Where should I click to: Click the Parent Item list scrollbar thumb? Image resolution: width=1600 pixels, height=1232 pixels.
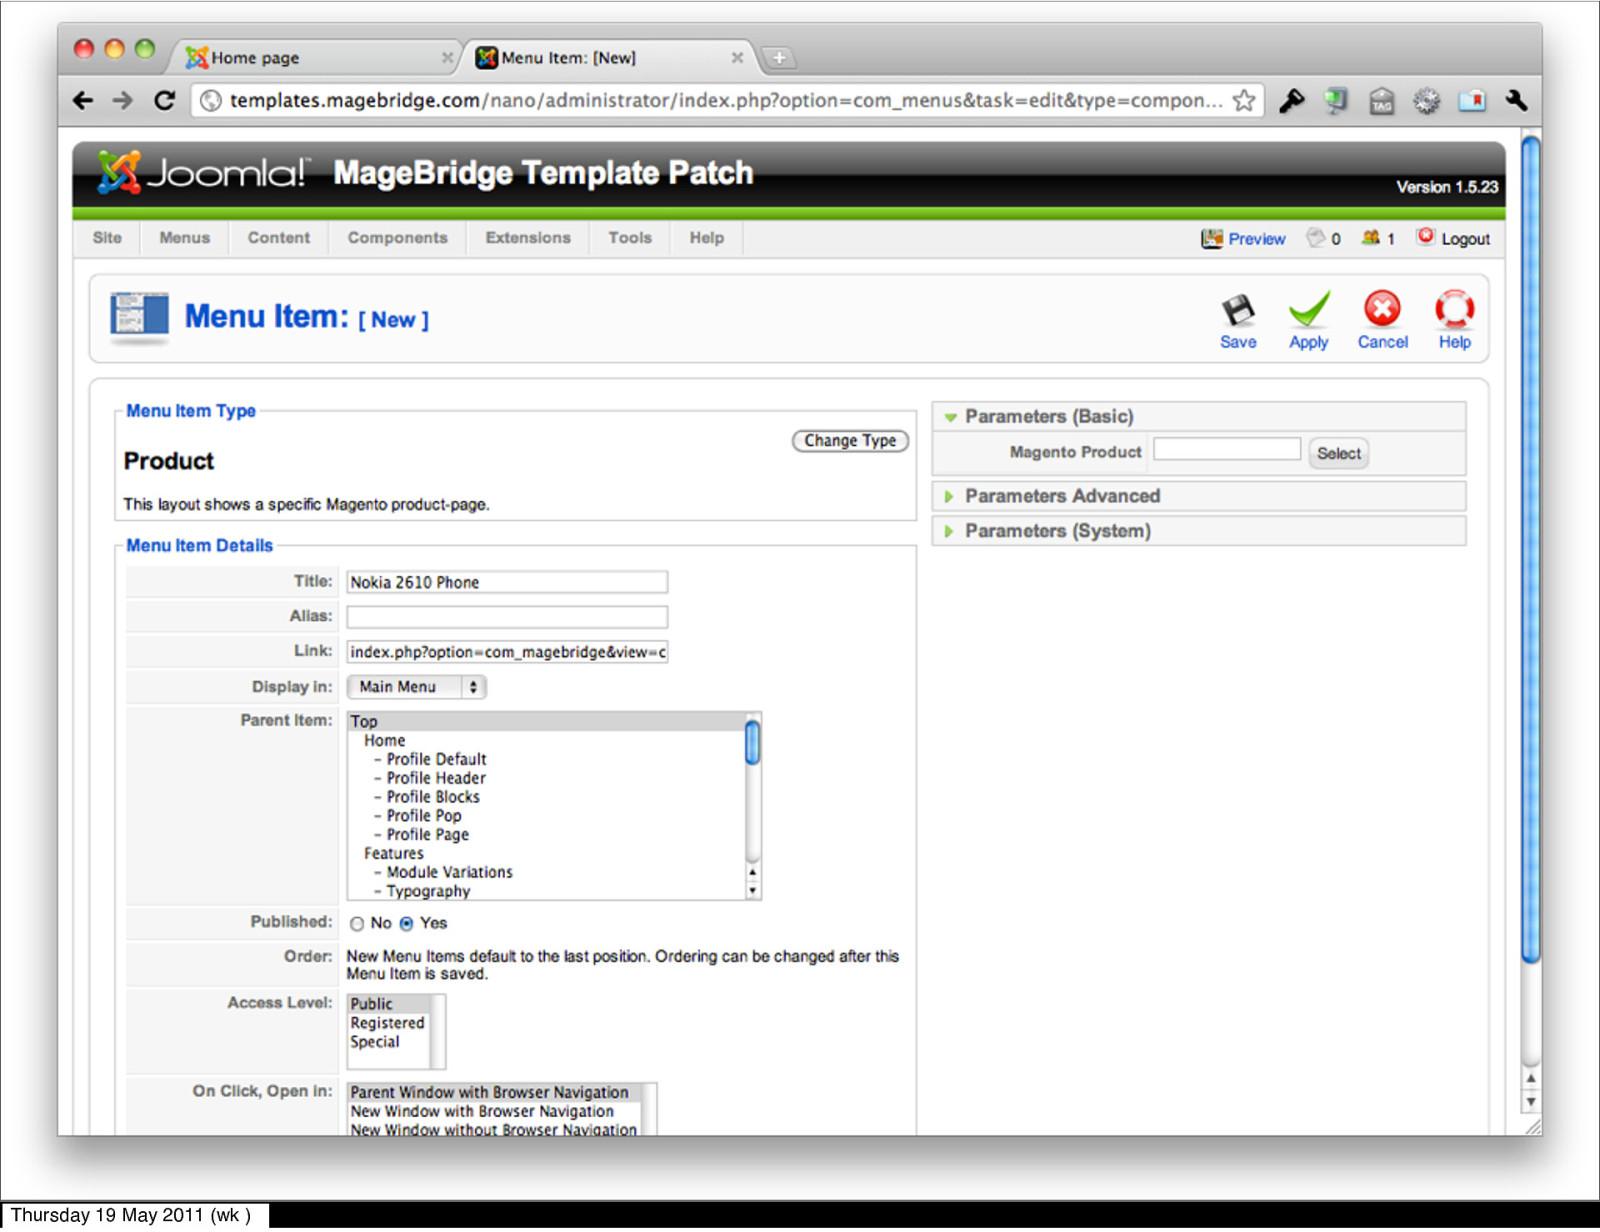click(x=753, y=743)
